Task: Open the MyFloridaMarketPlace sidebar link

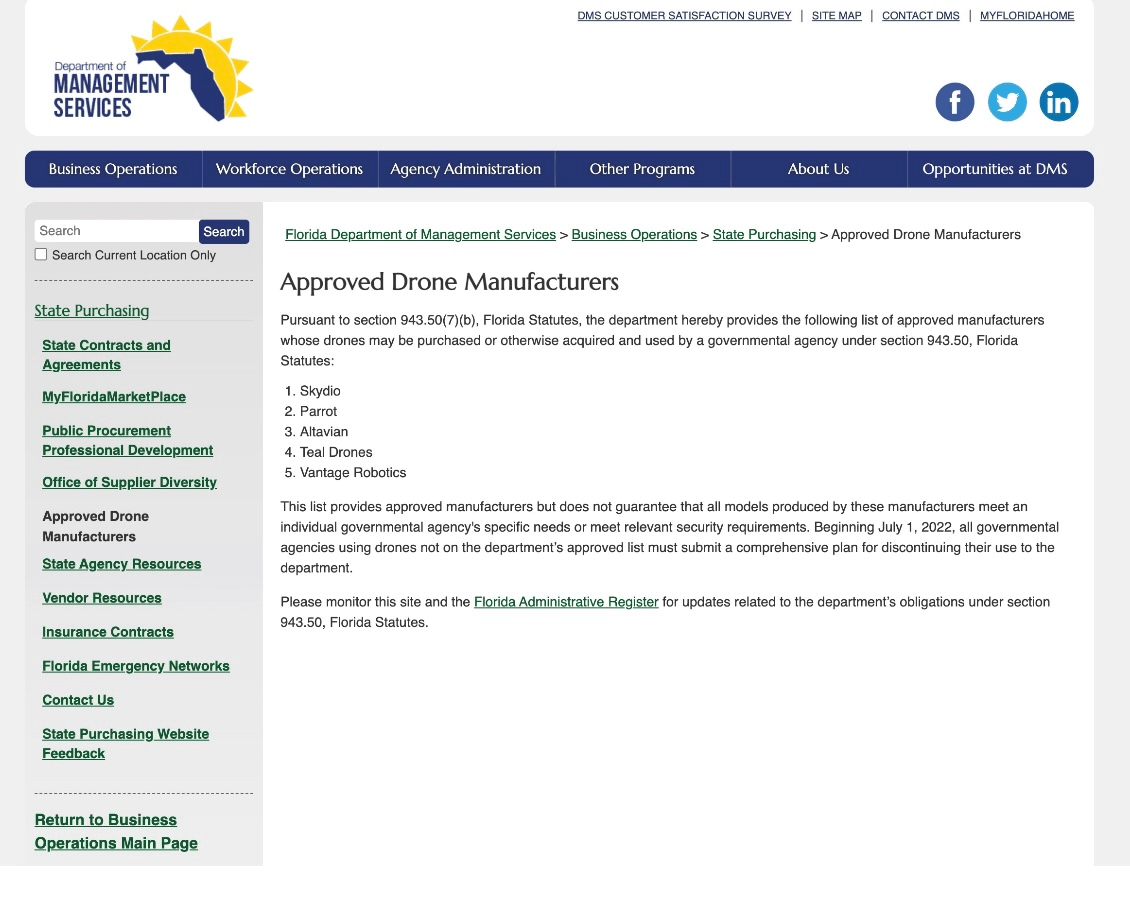Action: 114,397
